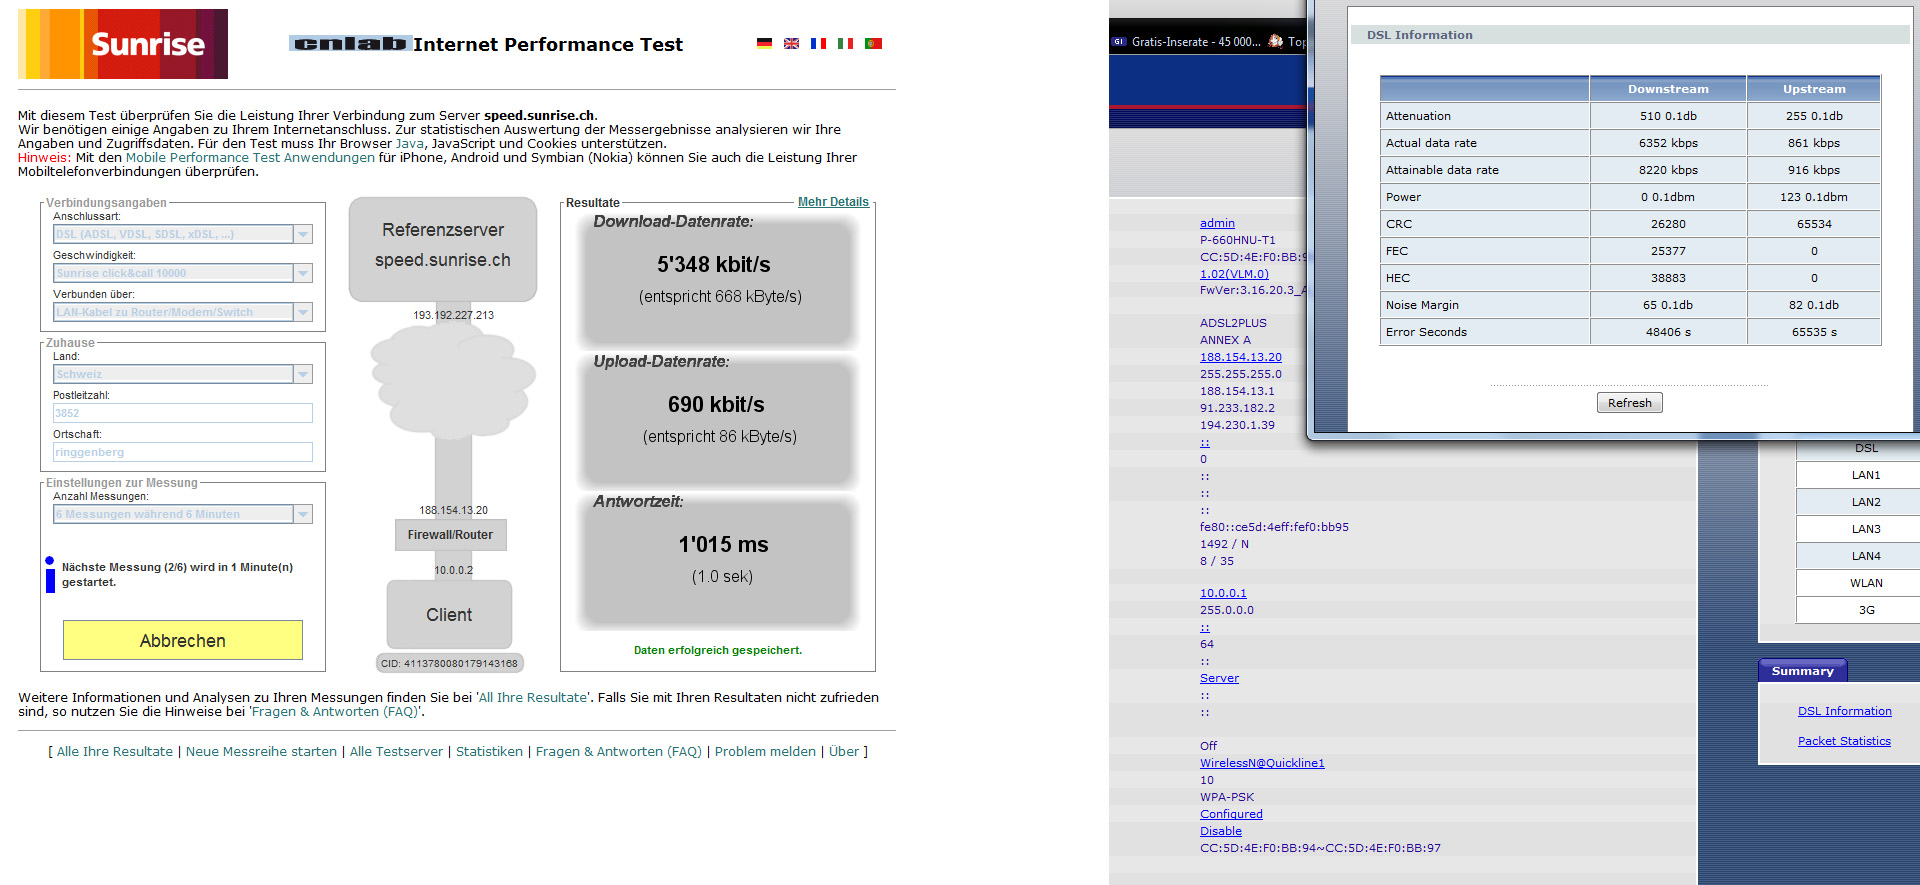1920x885 pixels.
Task: Open the Alle Testserver footer link
Action: (x=396, y=752)
